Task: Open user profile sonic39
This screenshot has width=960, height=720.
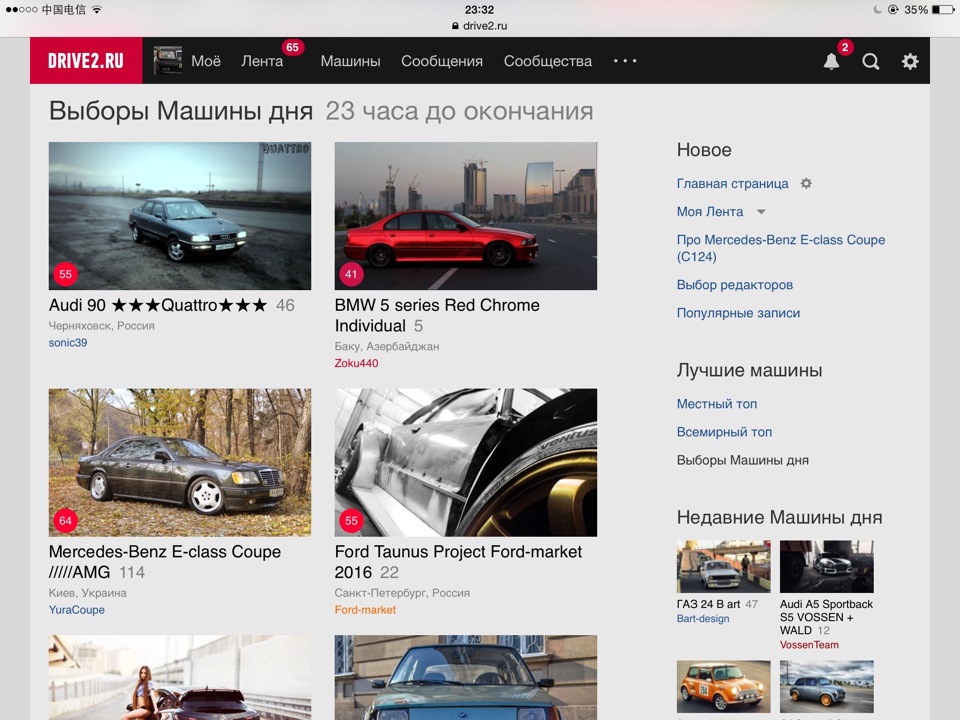Action: click(68, 343)
